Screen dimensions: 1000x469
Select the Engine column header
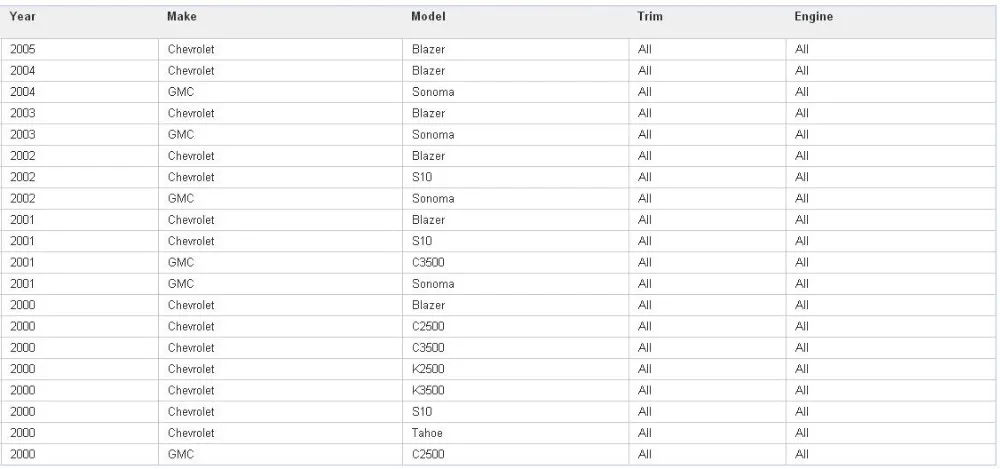(x=812, y=18)
